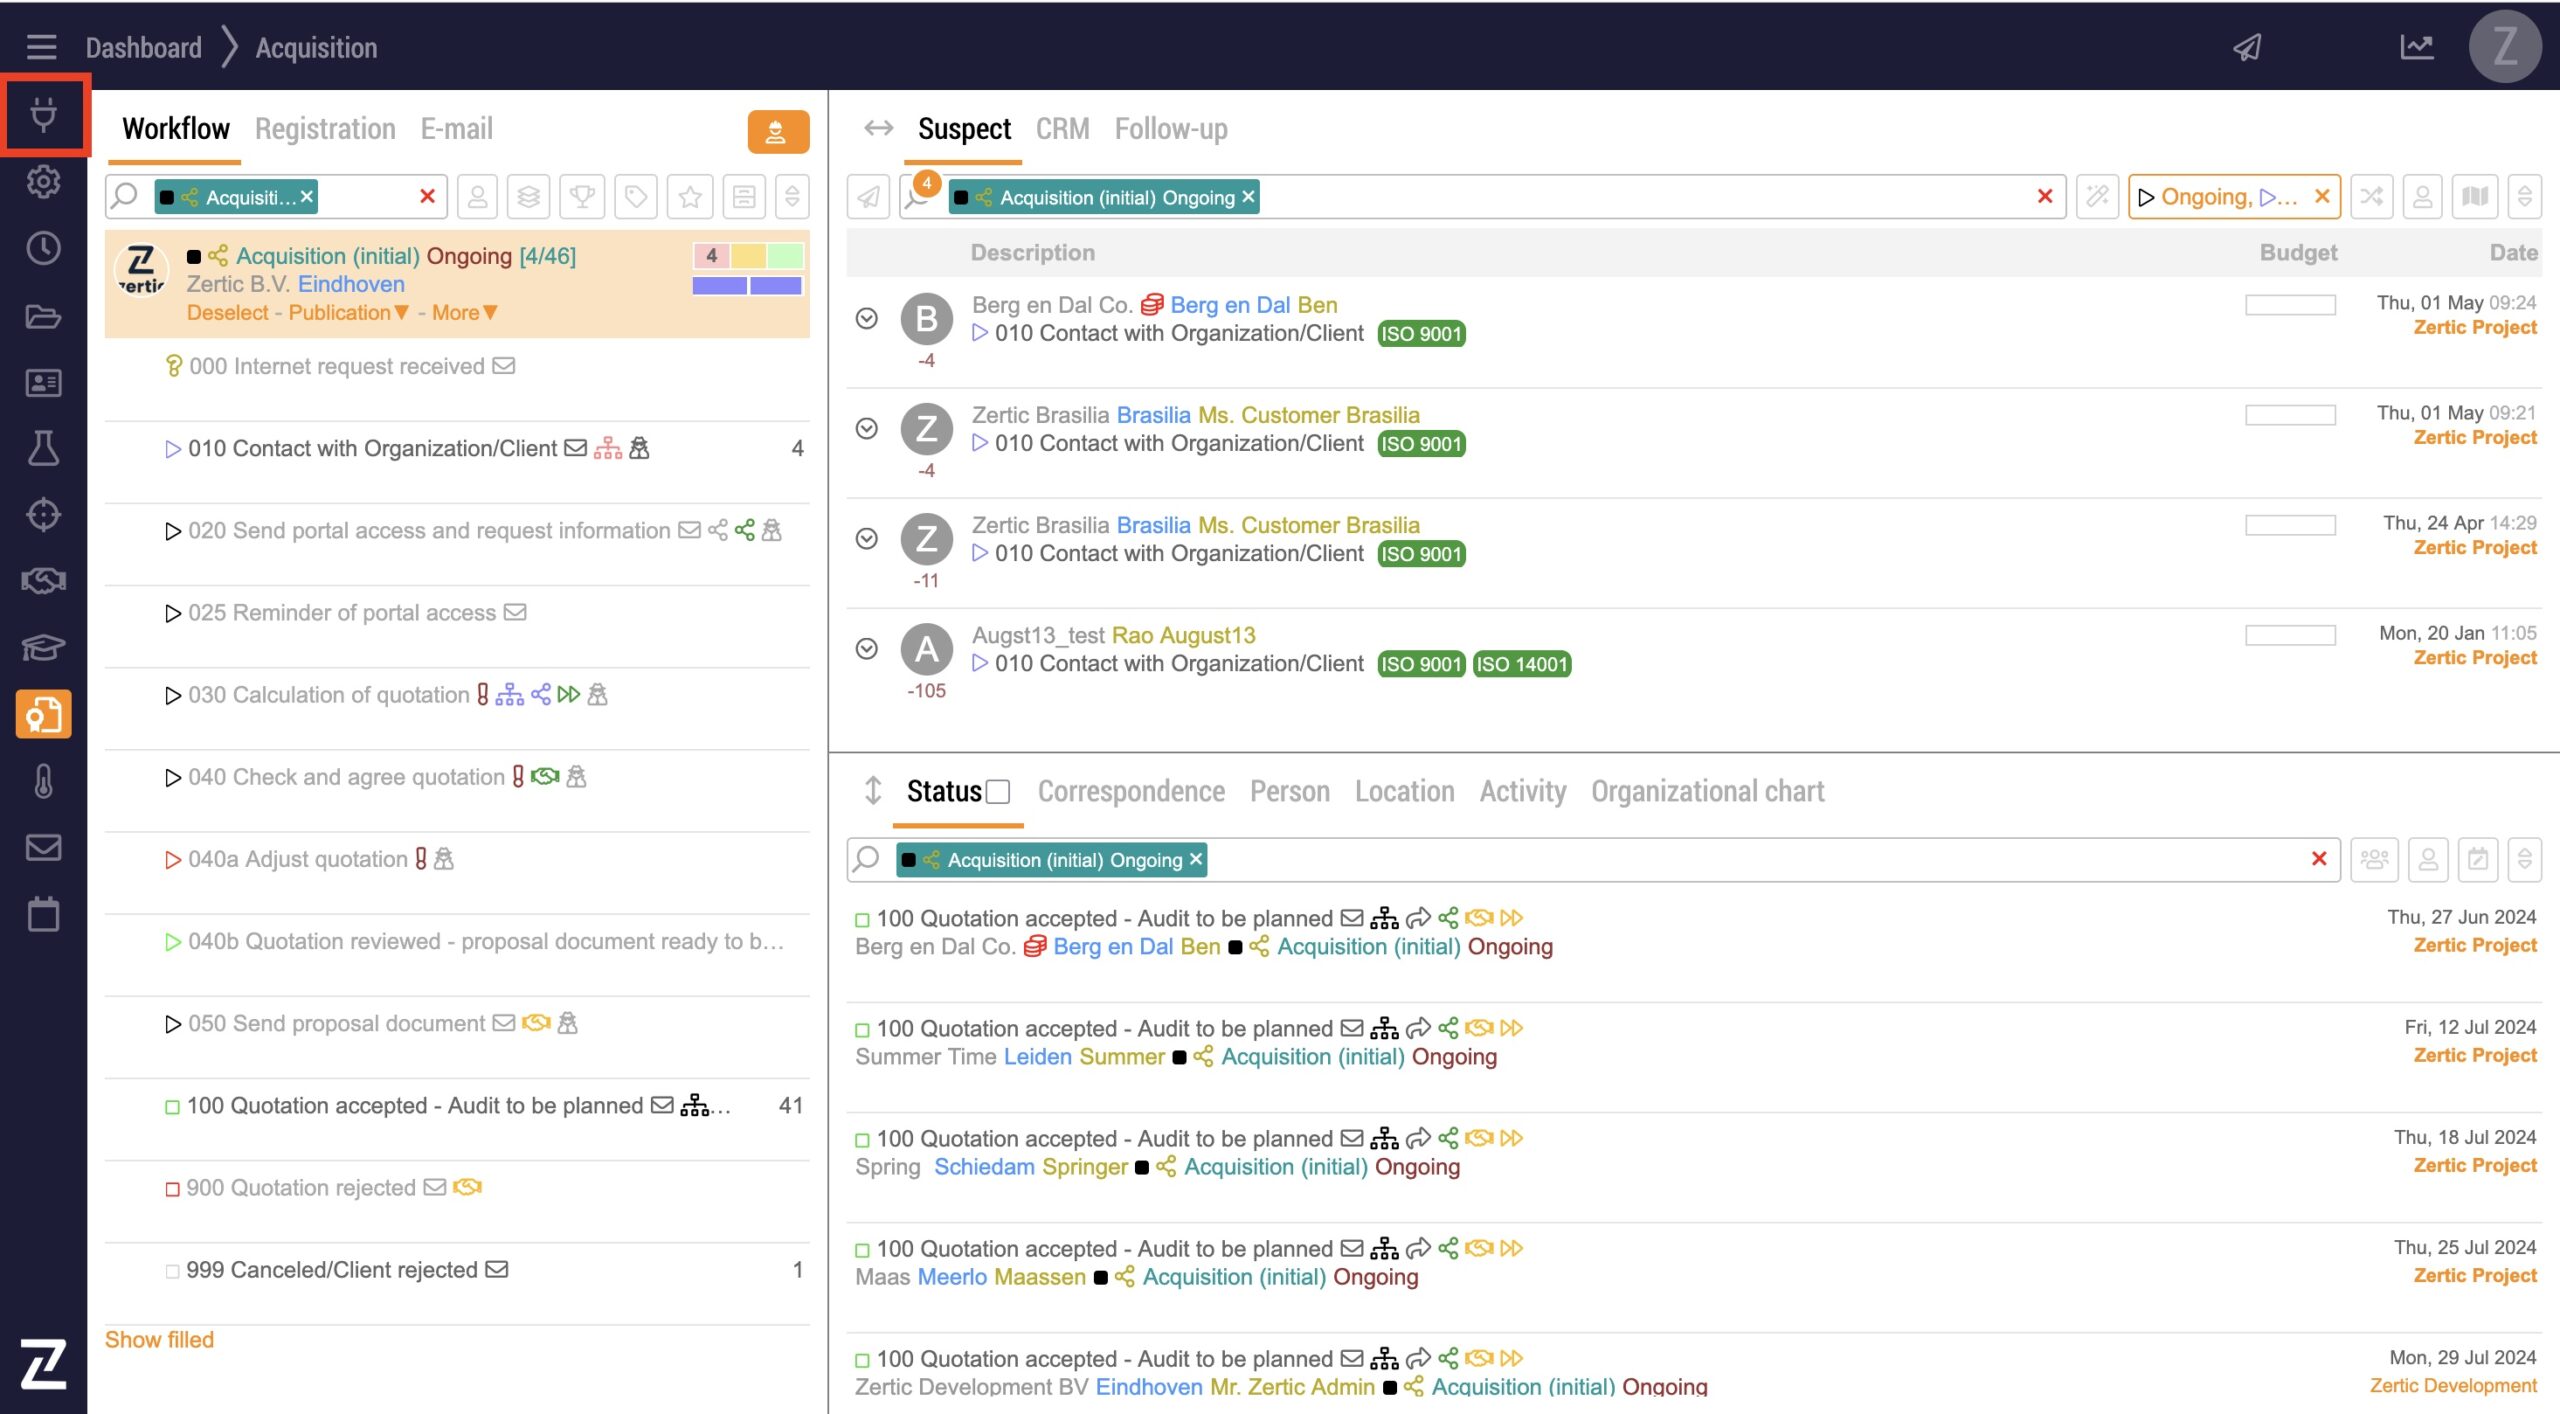This screenshot has width=2560, height=1414.
Task: Open the handshake sidebar icon
Action: 43,580
